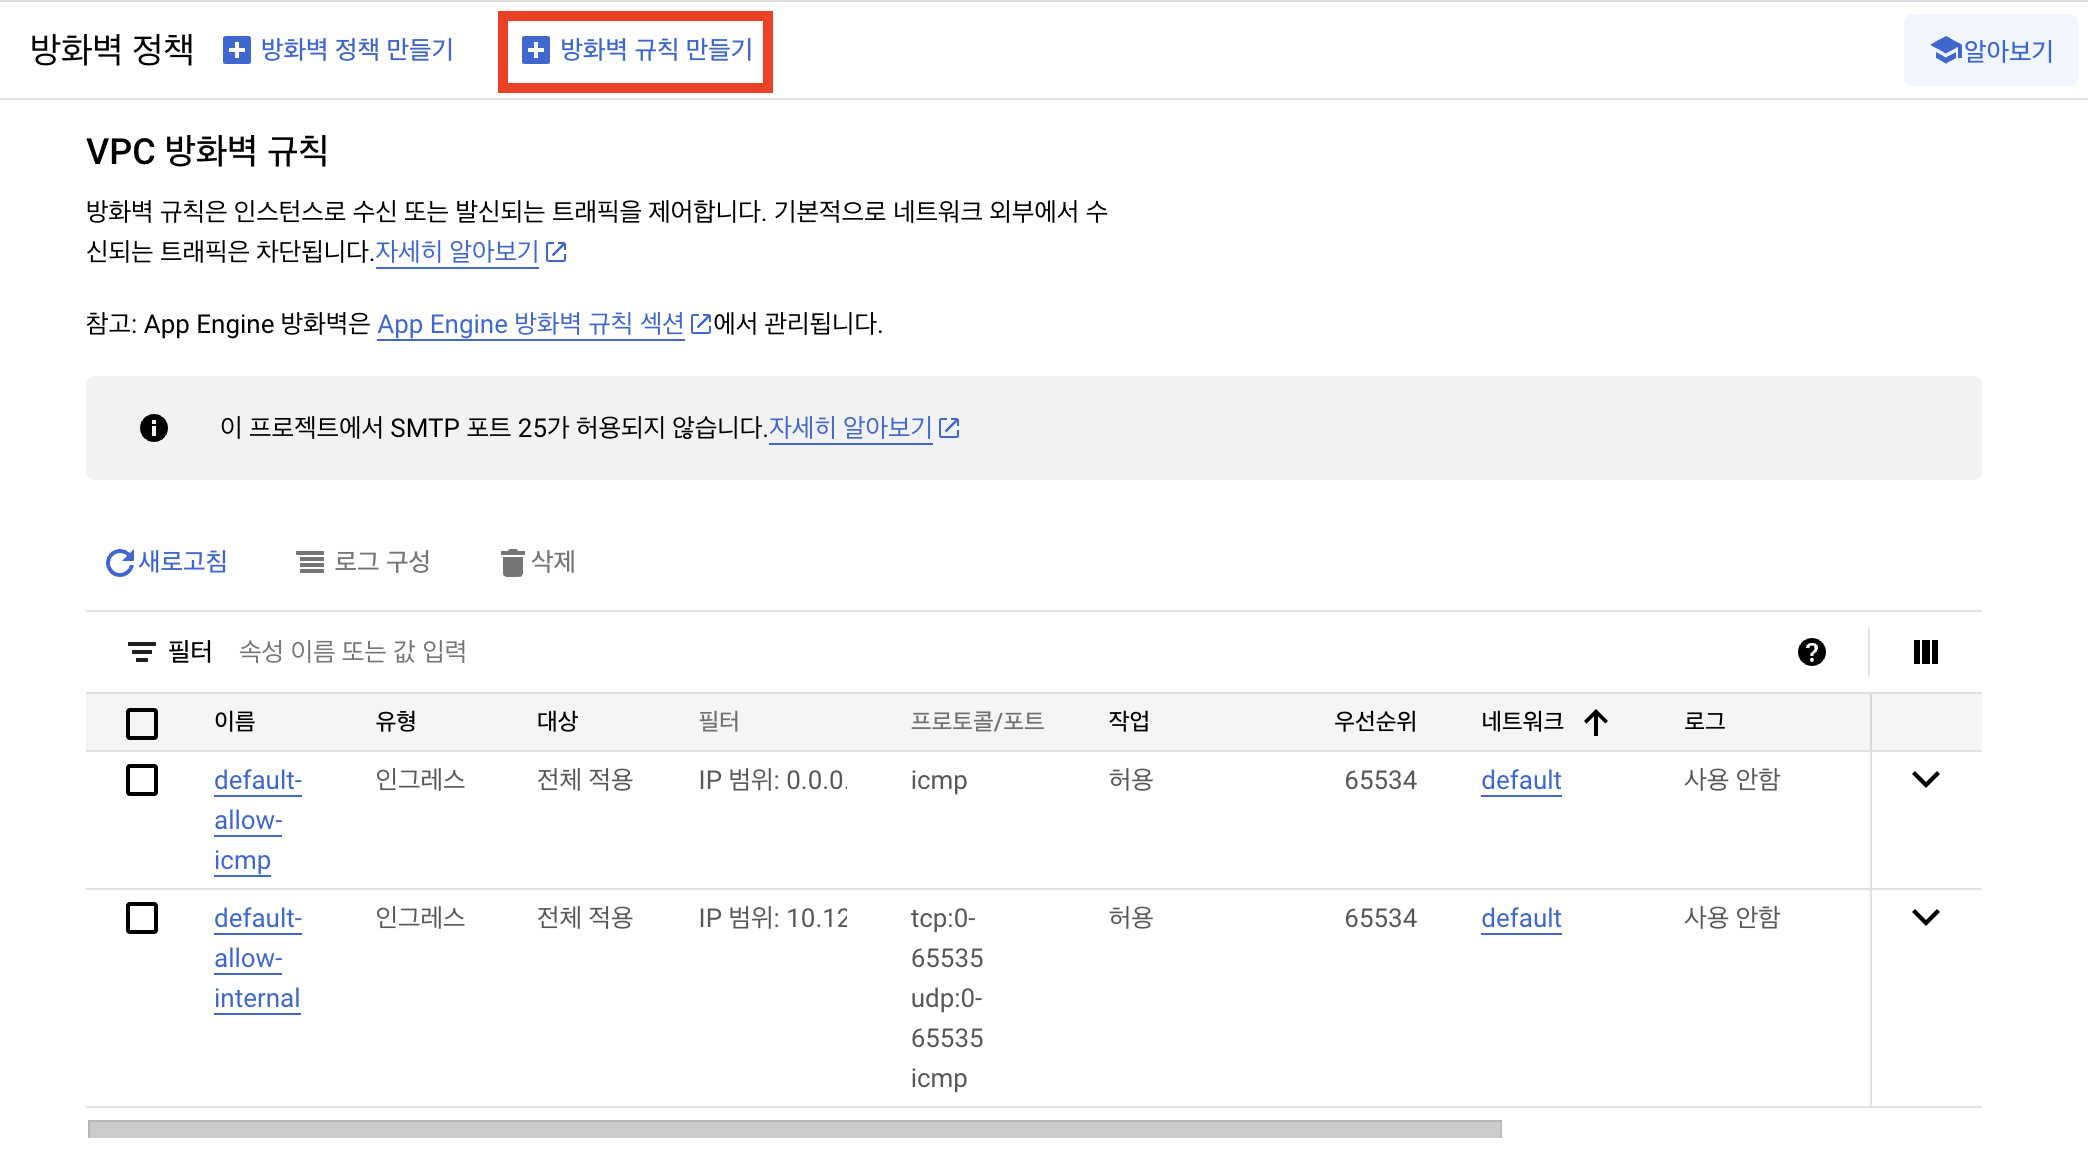Check the default-allow-internal rule checkbox
The height and width of the screenshot is (1168, 2088).
click(x=142, y=918)
